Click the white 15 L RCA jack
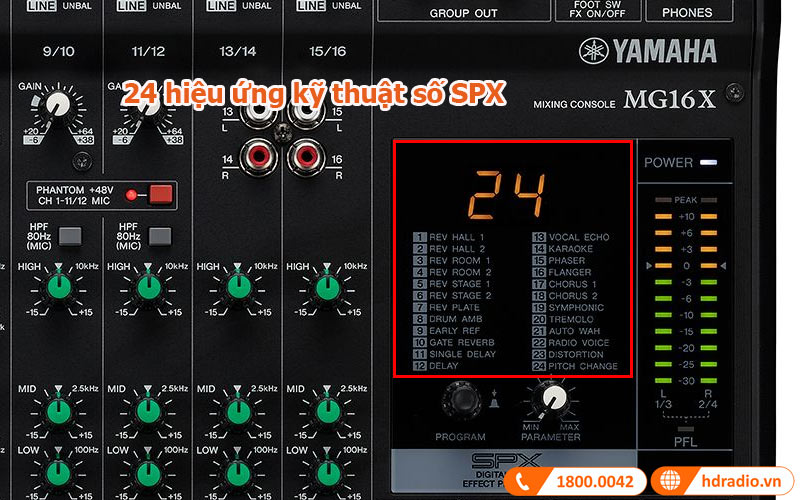Screen dimensions: 800x500 (307, 111)
